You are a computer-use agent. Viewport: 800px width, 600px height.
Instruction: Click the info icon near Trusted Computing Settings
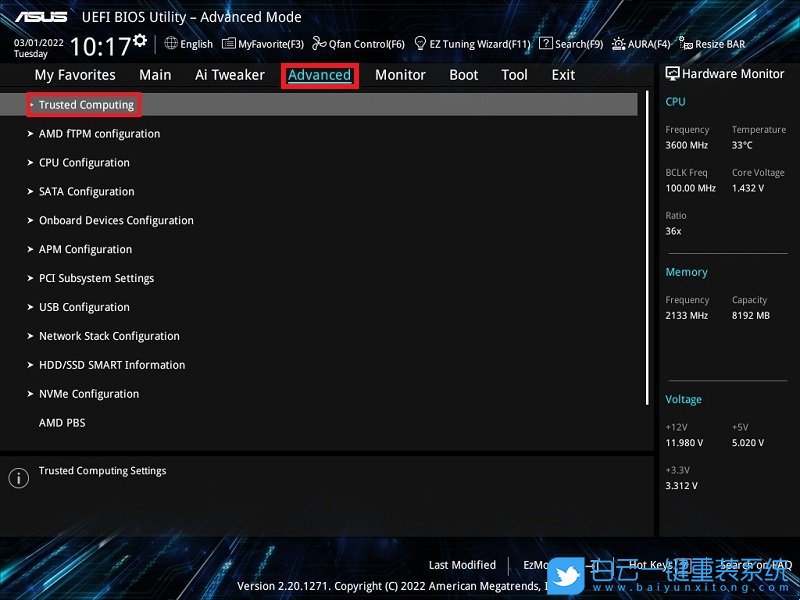click(17, 477)
